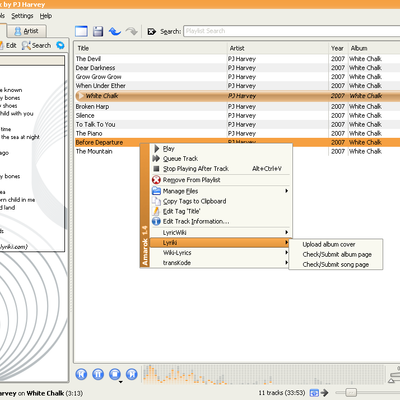Choose Remove From Playlist
This screenshot has width=400, height=400.
(221, 180)
